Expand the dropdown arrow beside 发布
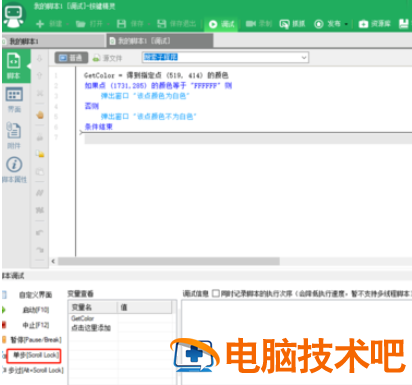The width and height of the screenshot is (412, 385). 346,24
